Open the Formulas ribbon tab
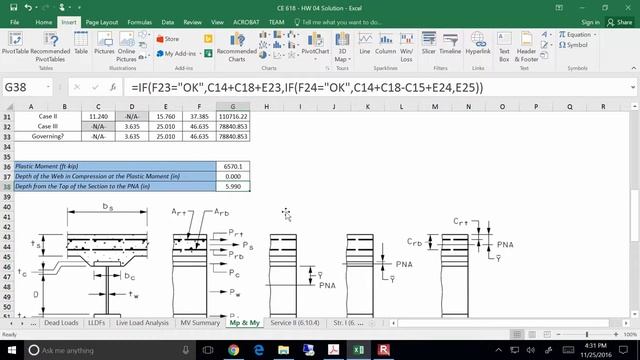640x360 pixels. coord(140,22)
